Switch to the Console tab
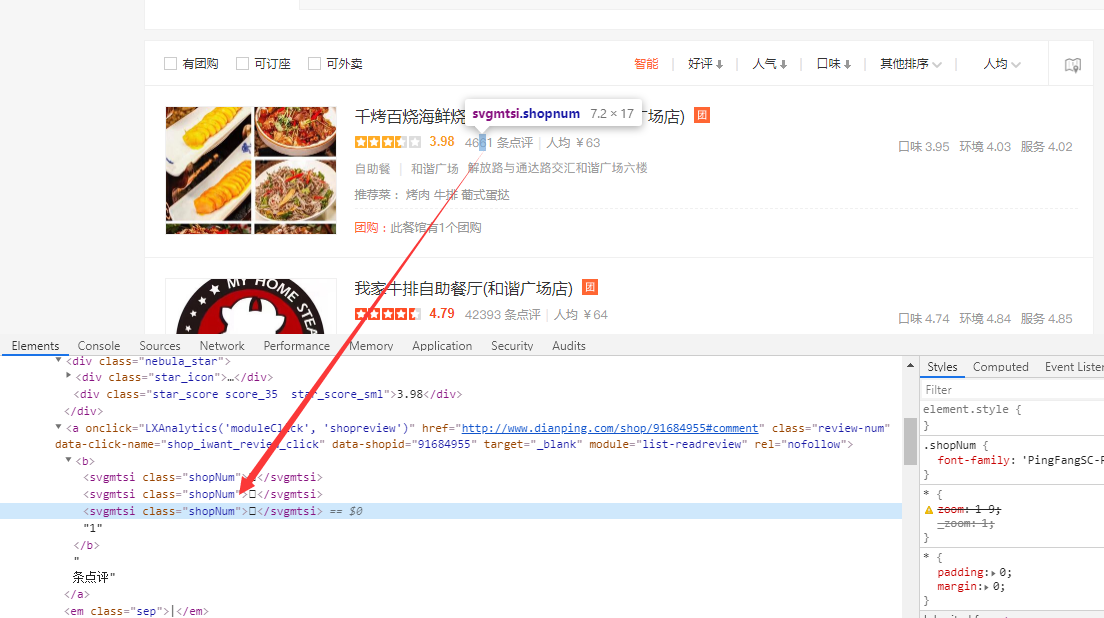 coord(98,345)
